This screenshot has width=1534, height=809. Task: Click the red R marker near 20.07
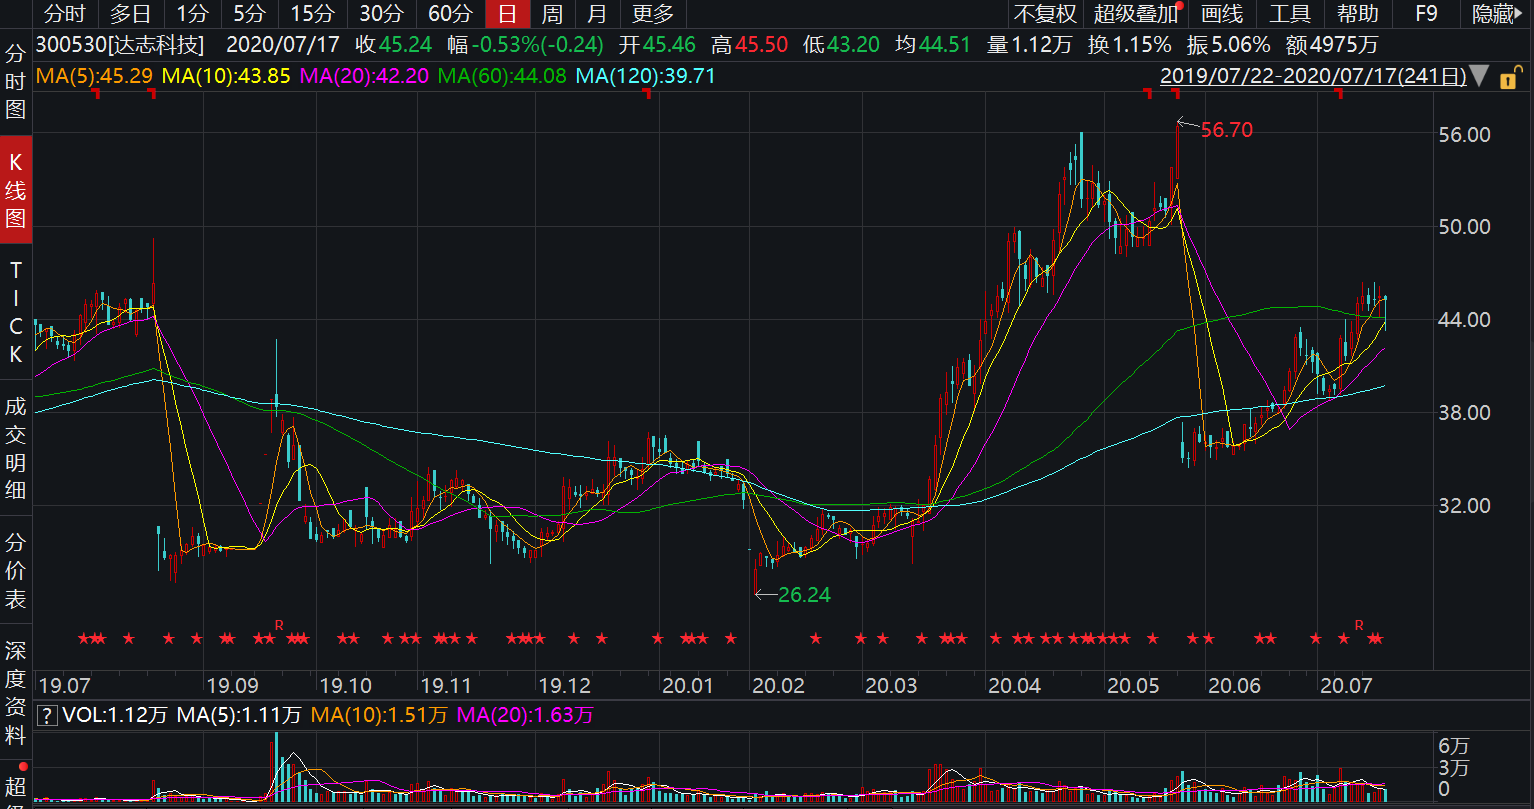1359,625
